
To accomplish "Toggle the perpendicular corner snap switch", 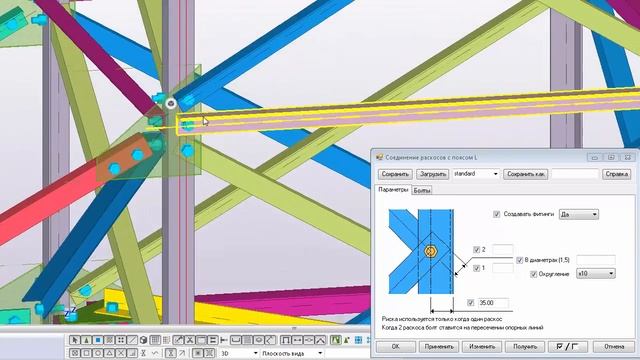I will pos(132,353).
